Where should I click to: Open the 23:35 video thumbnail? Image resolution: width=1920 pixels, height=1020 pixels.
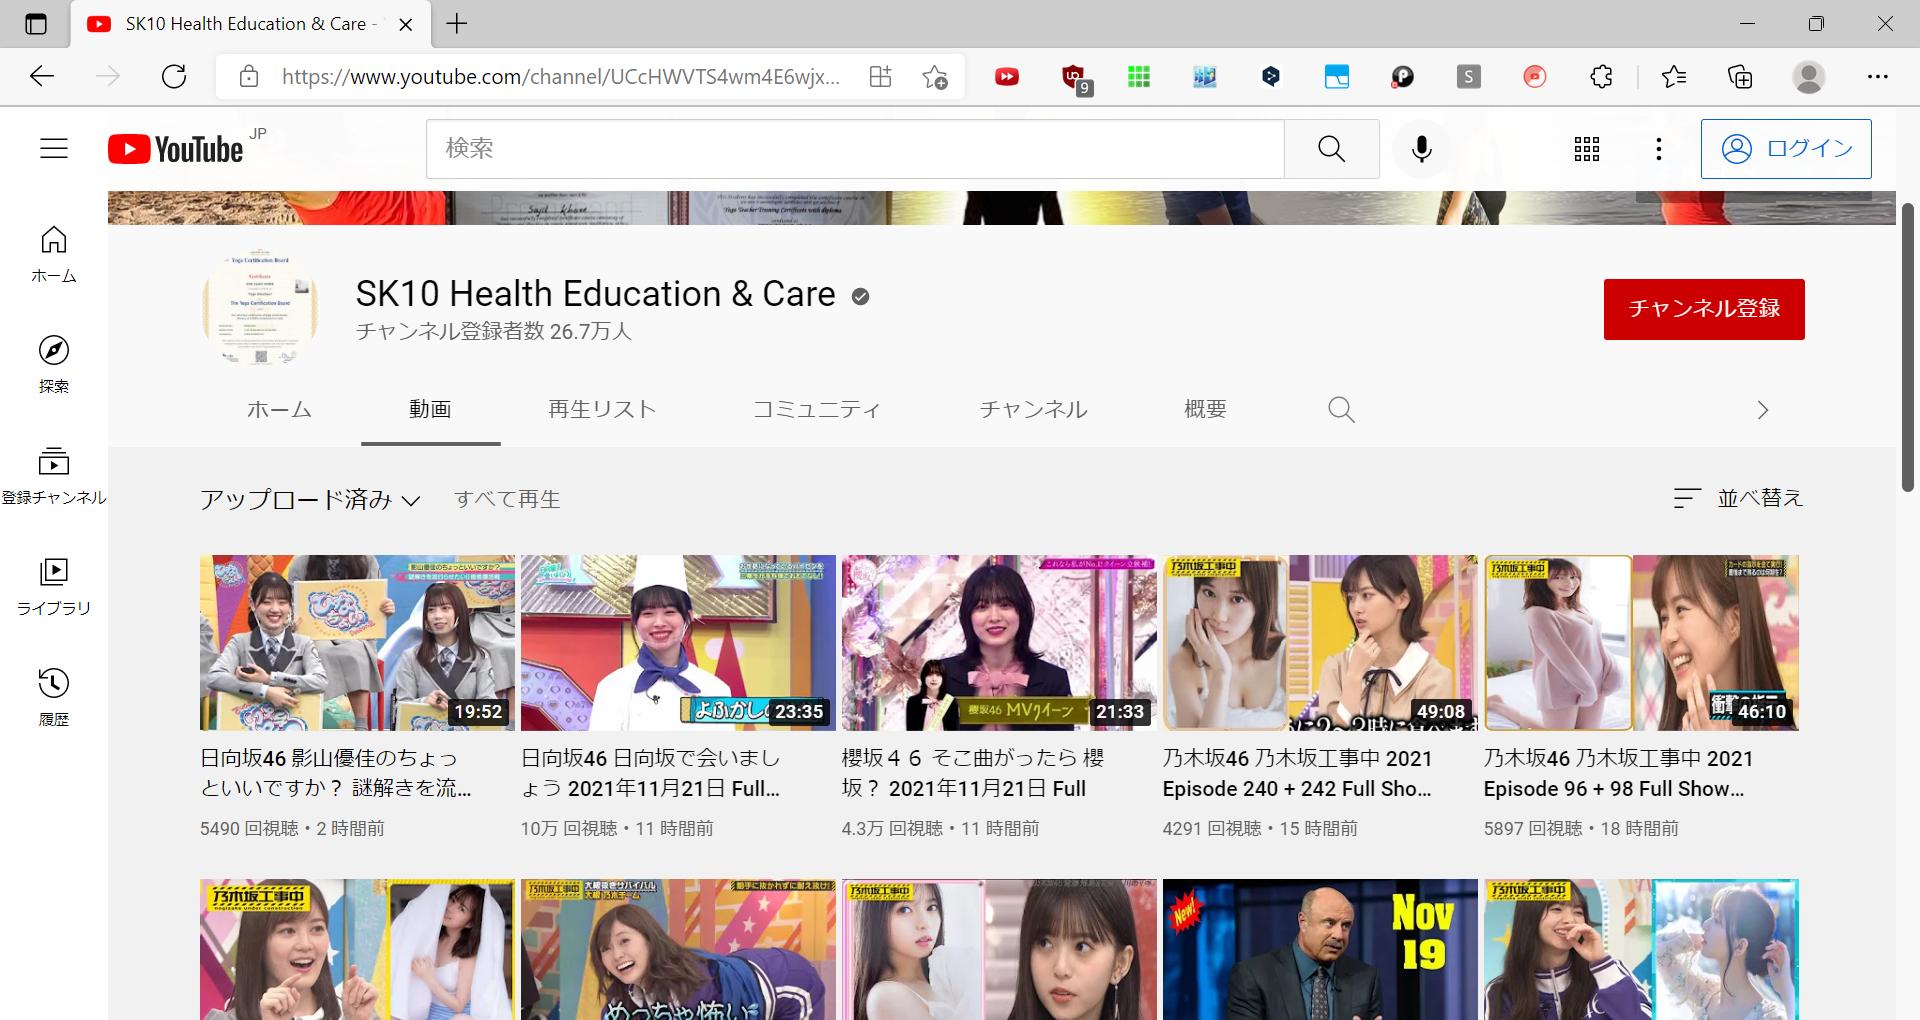click(678, 643)
